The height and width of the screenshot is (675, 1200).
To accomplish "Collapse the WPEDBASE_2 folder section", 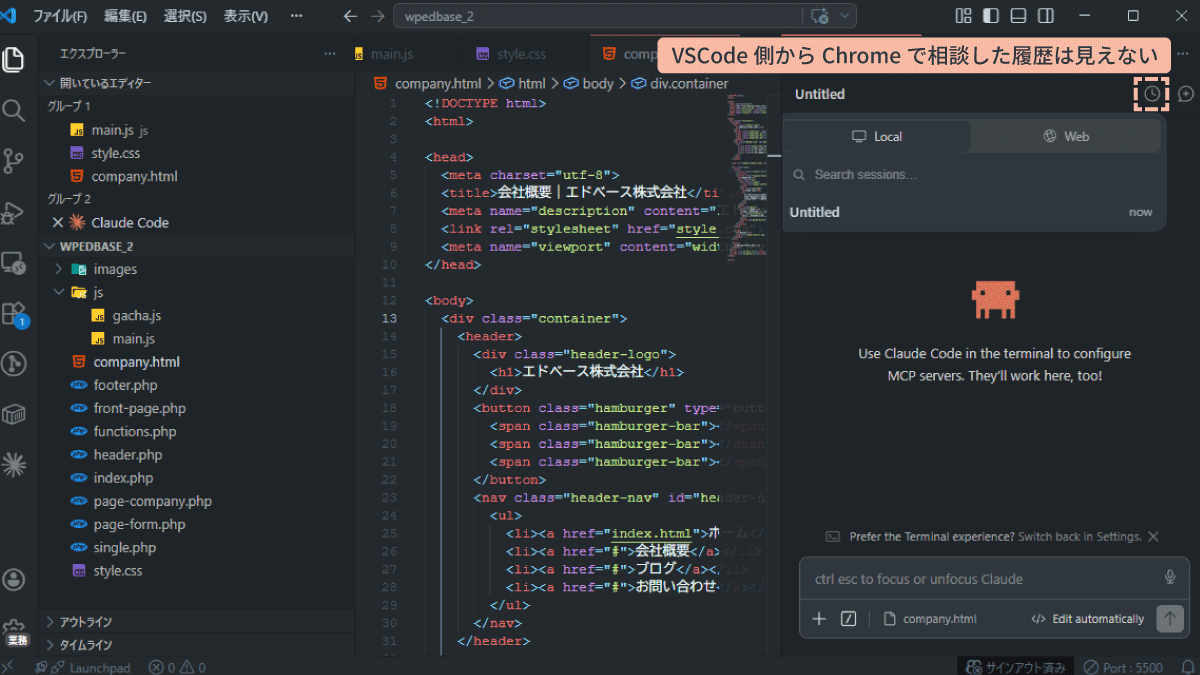I will coord(96,246).
